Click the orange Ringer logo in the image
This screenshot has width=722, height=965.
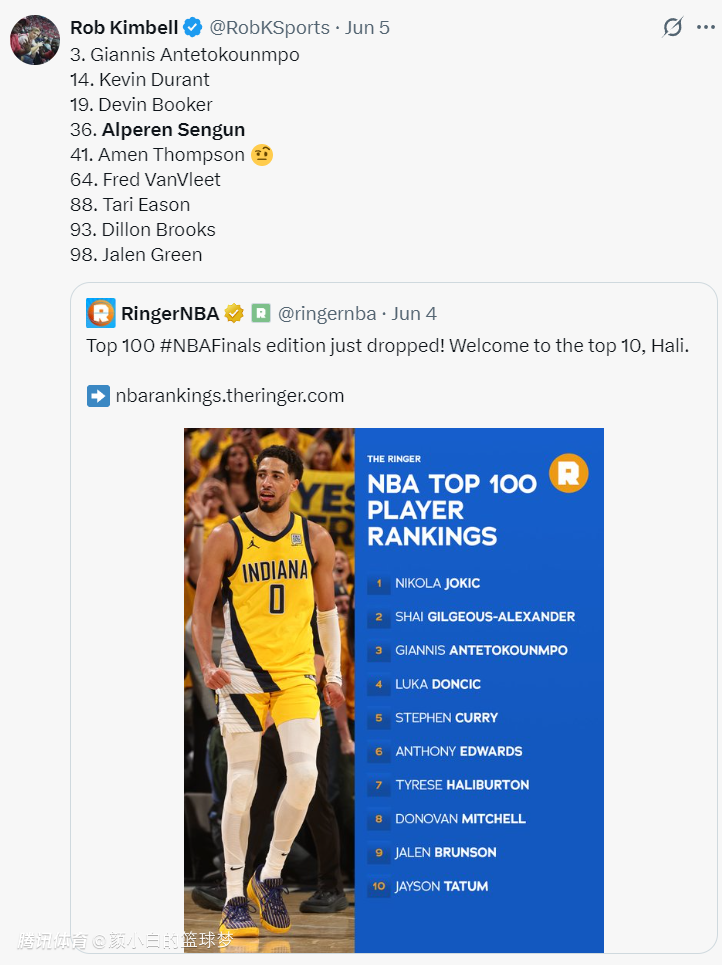pos(568,473)
